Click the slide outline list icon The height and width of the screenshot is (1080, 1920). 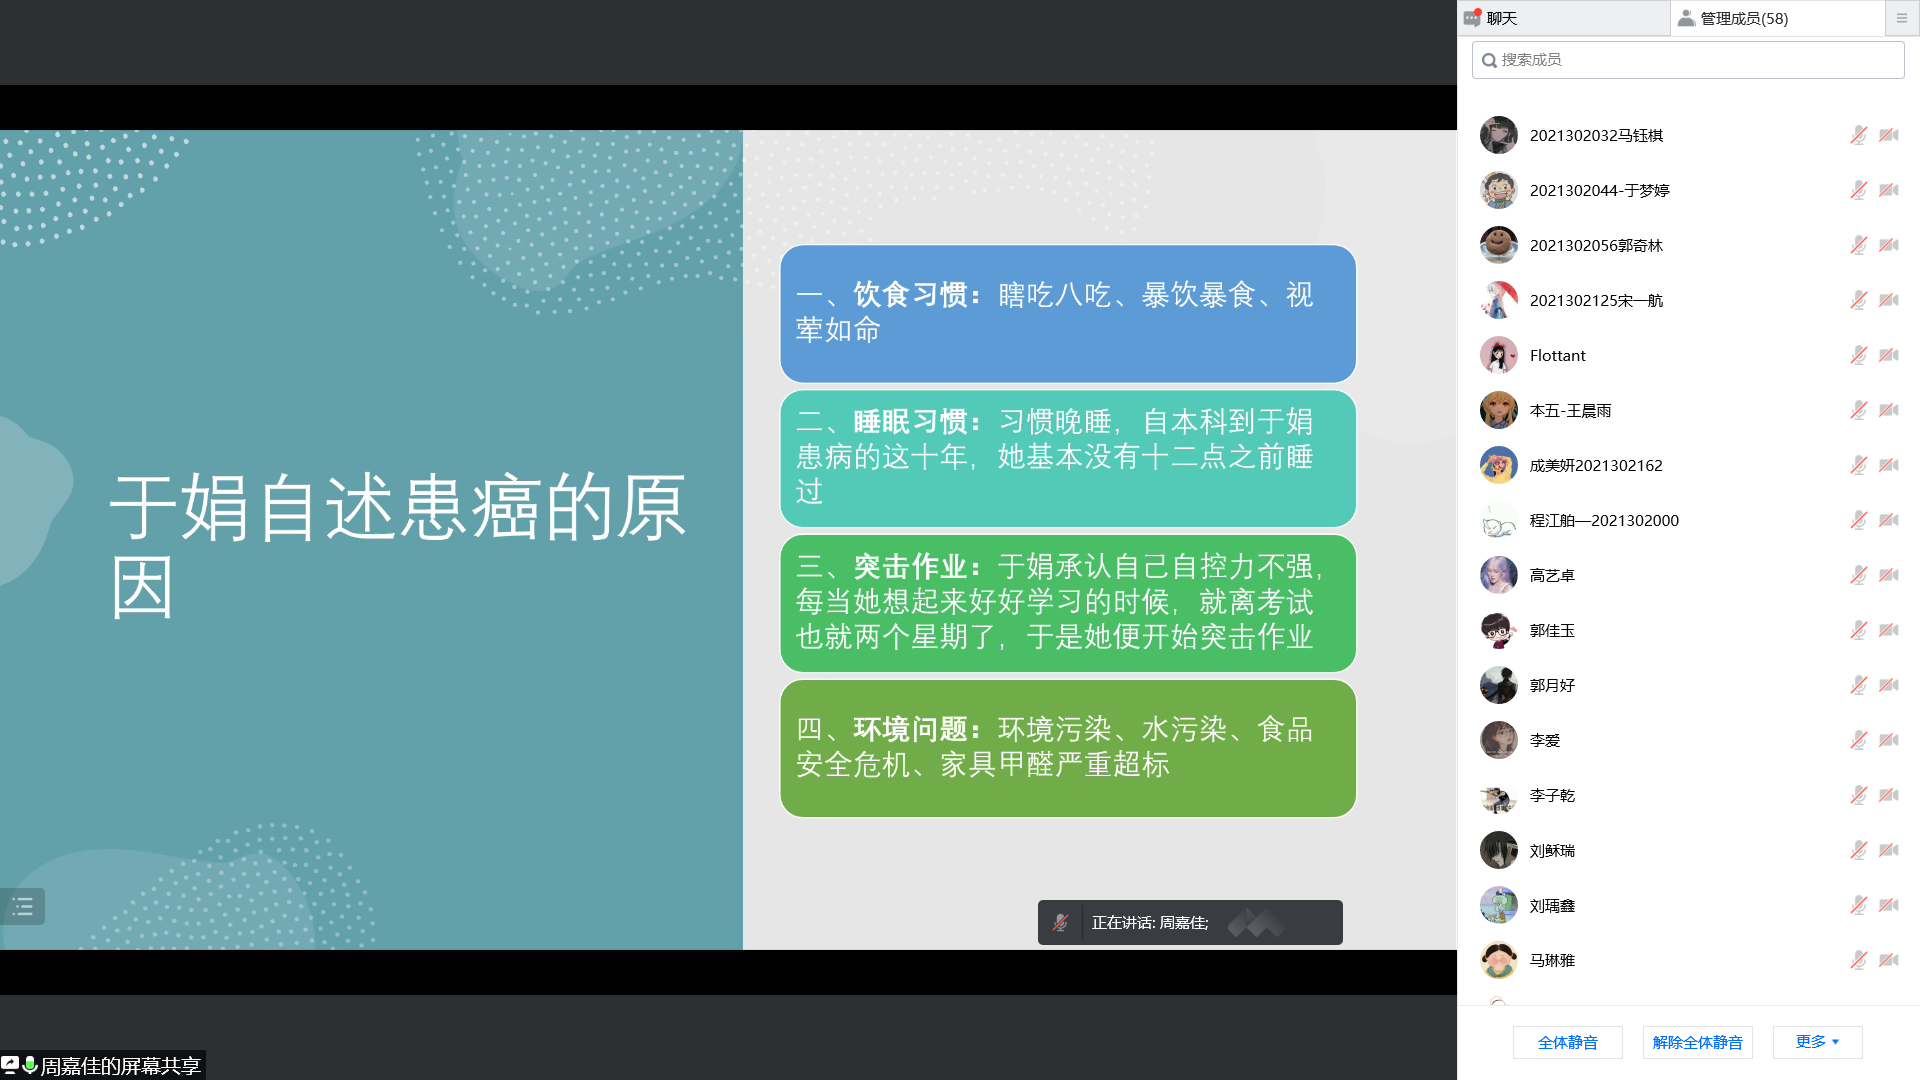click(22, 907)
